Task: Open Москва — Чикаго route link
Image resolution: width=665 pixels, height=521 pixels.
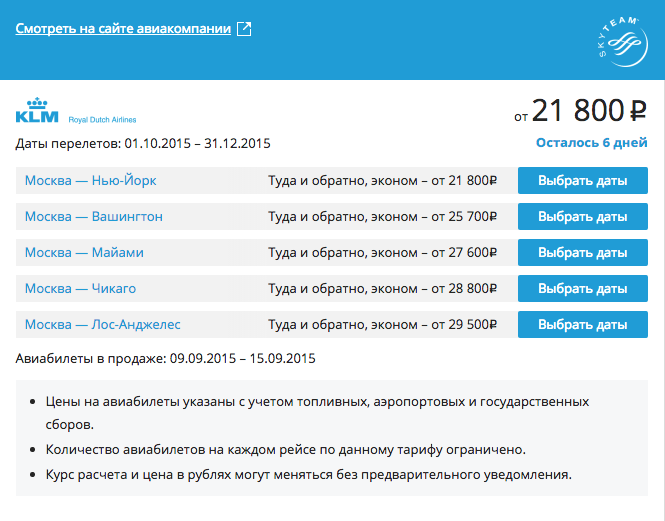Action: tap(80, 289)
